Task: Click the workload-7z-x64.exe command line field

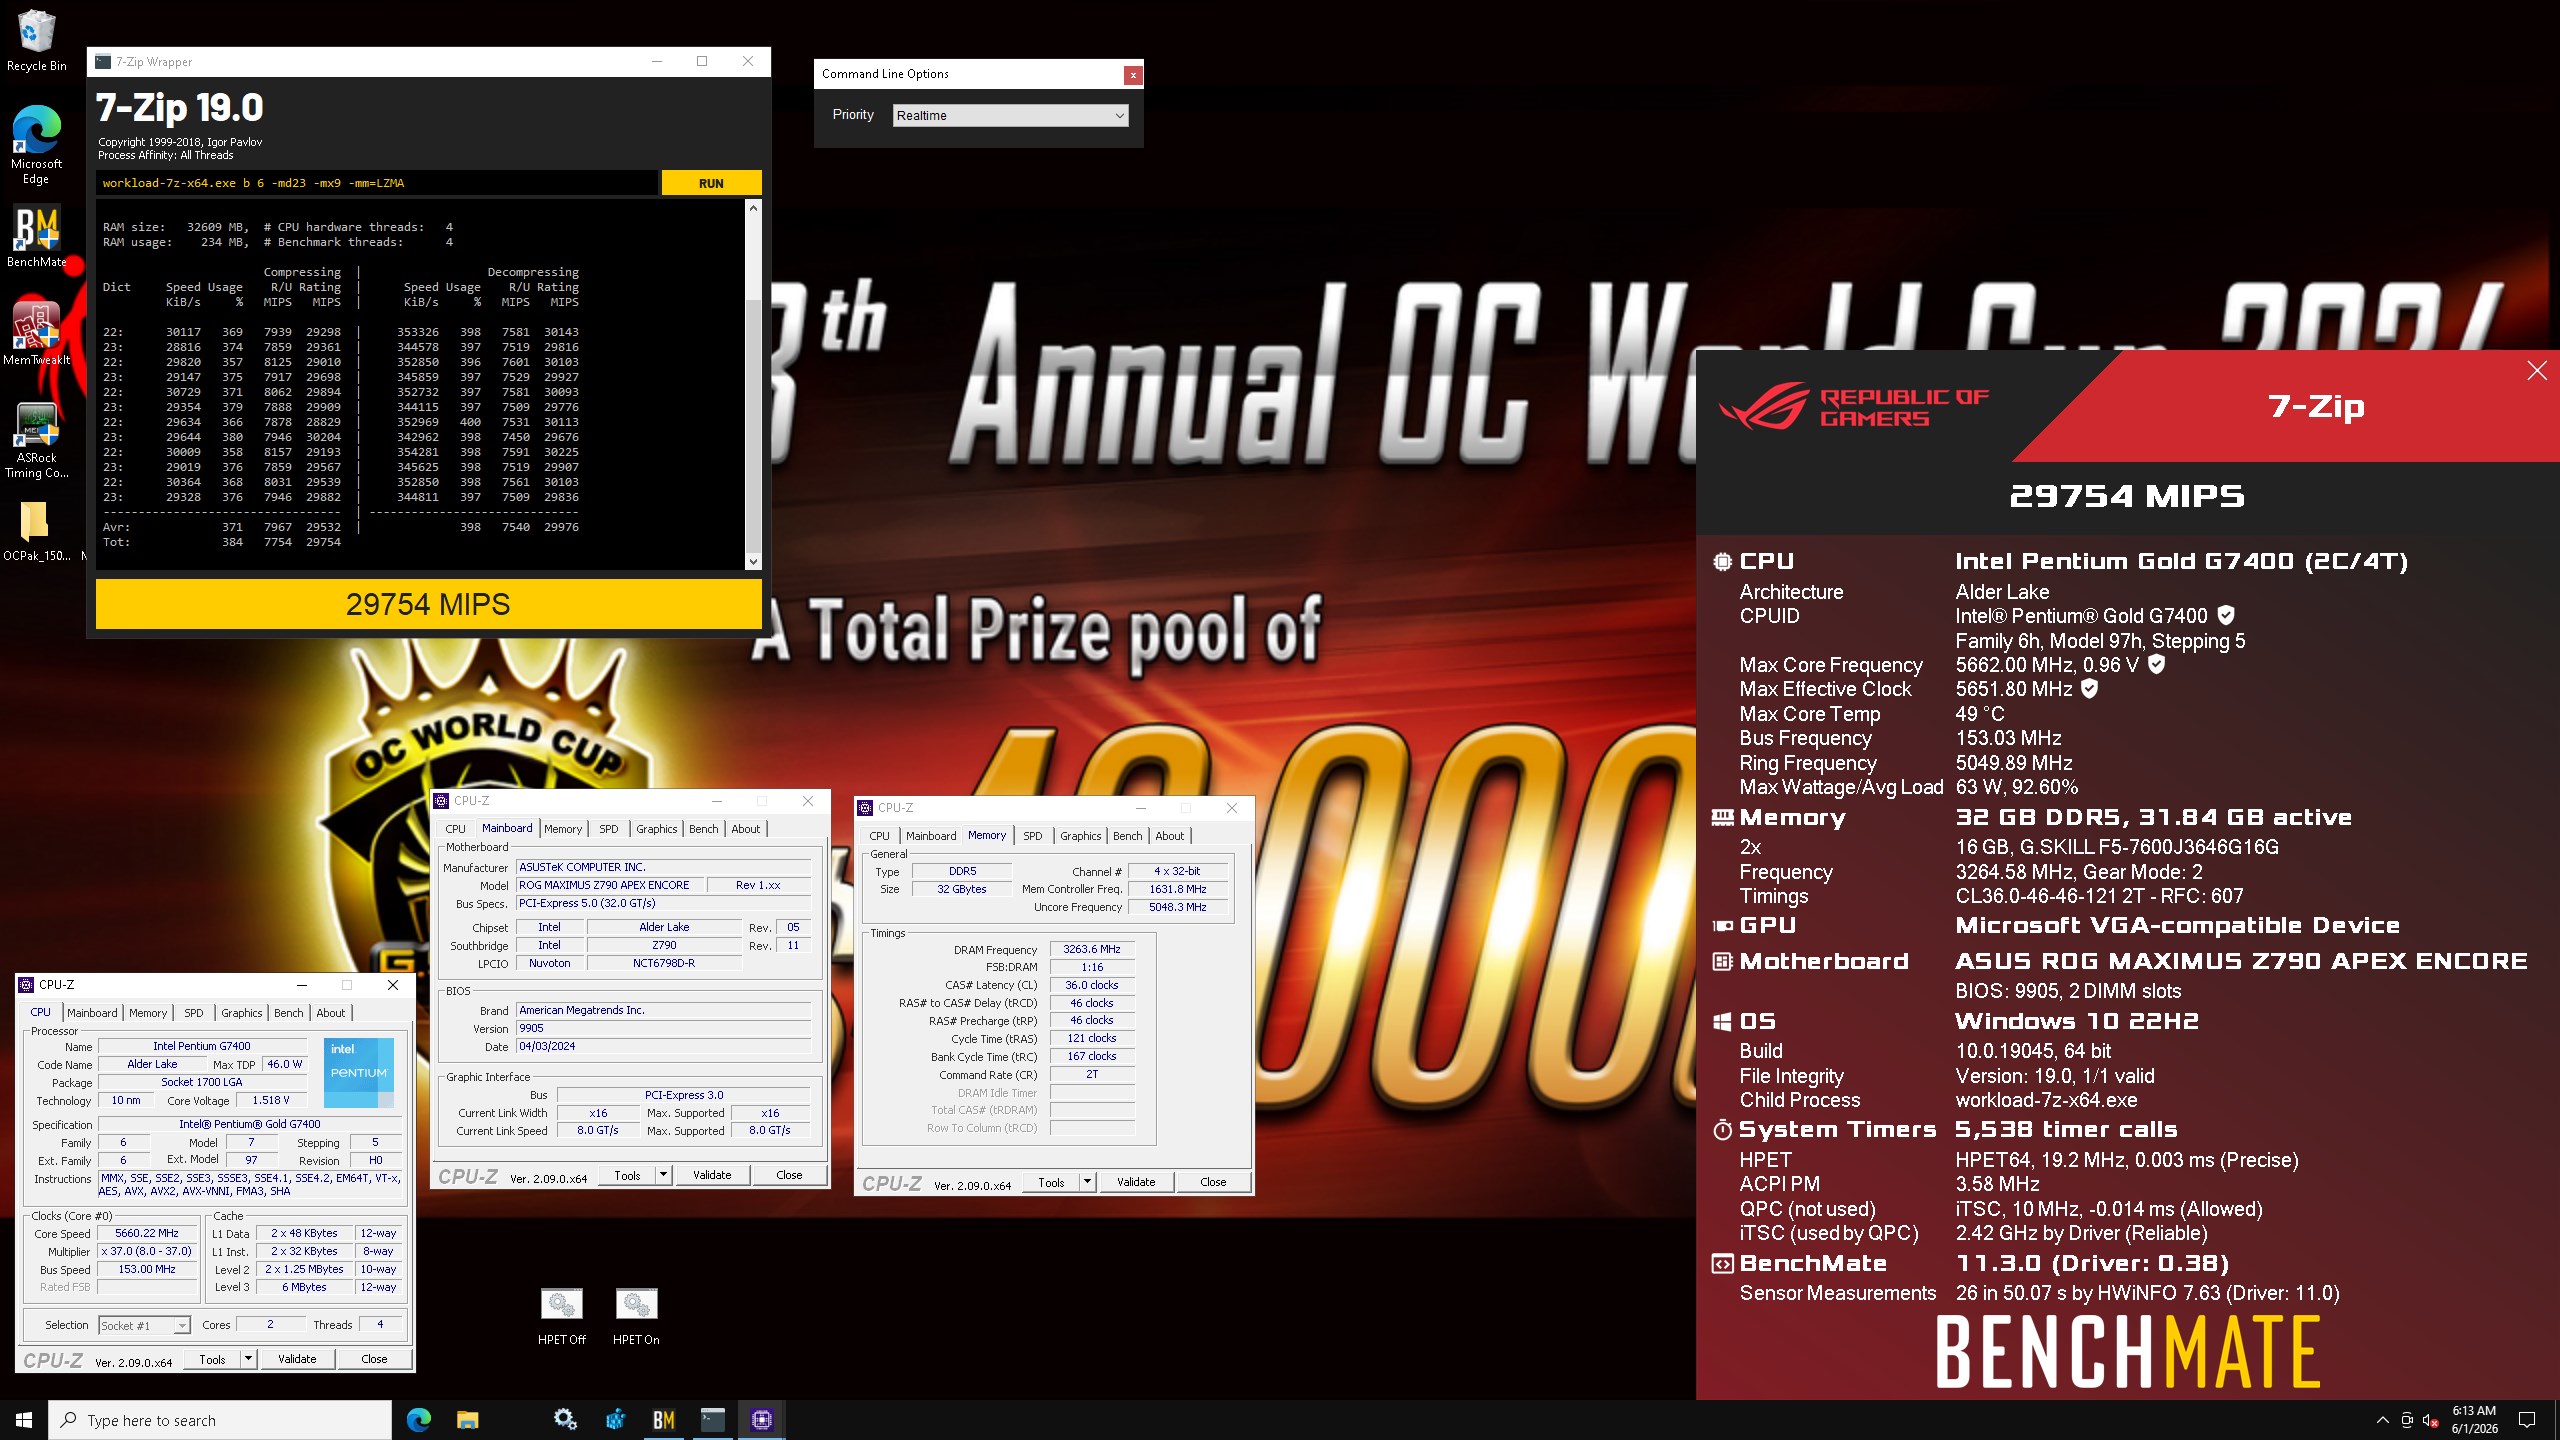Action: 378,183
